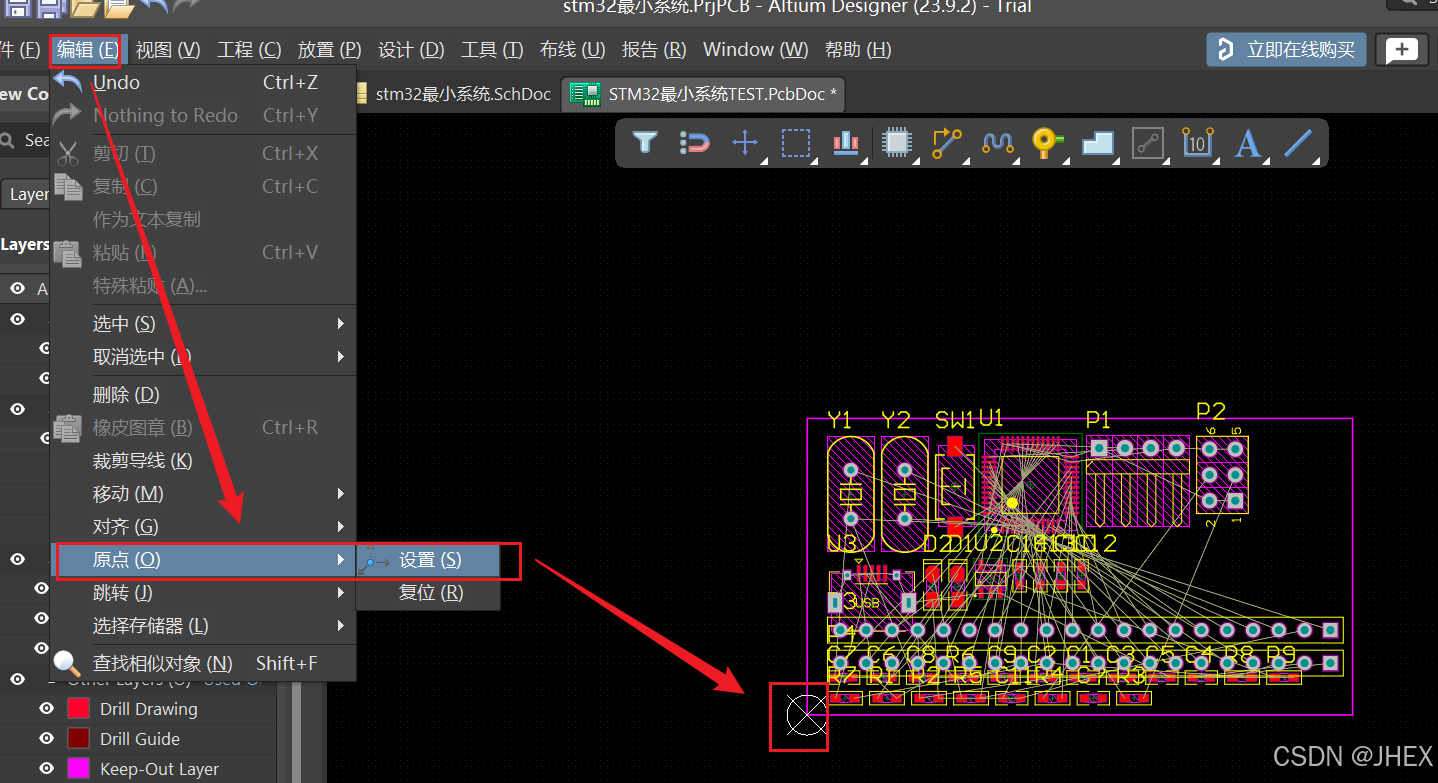Choose 删除 (D) from the Edit menu
This screenshot has width=1438, height=783.
(x=203, y=394)
